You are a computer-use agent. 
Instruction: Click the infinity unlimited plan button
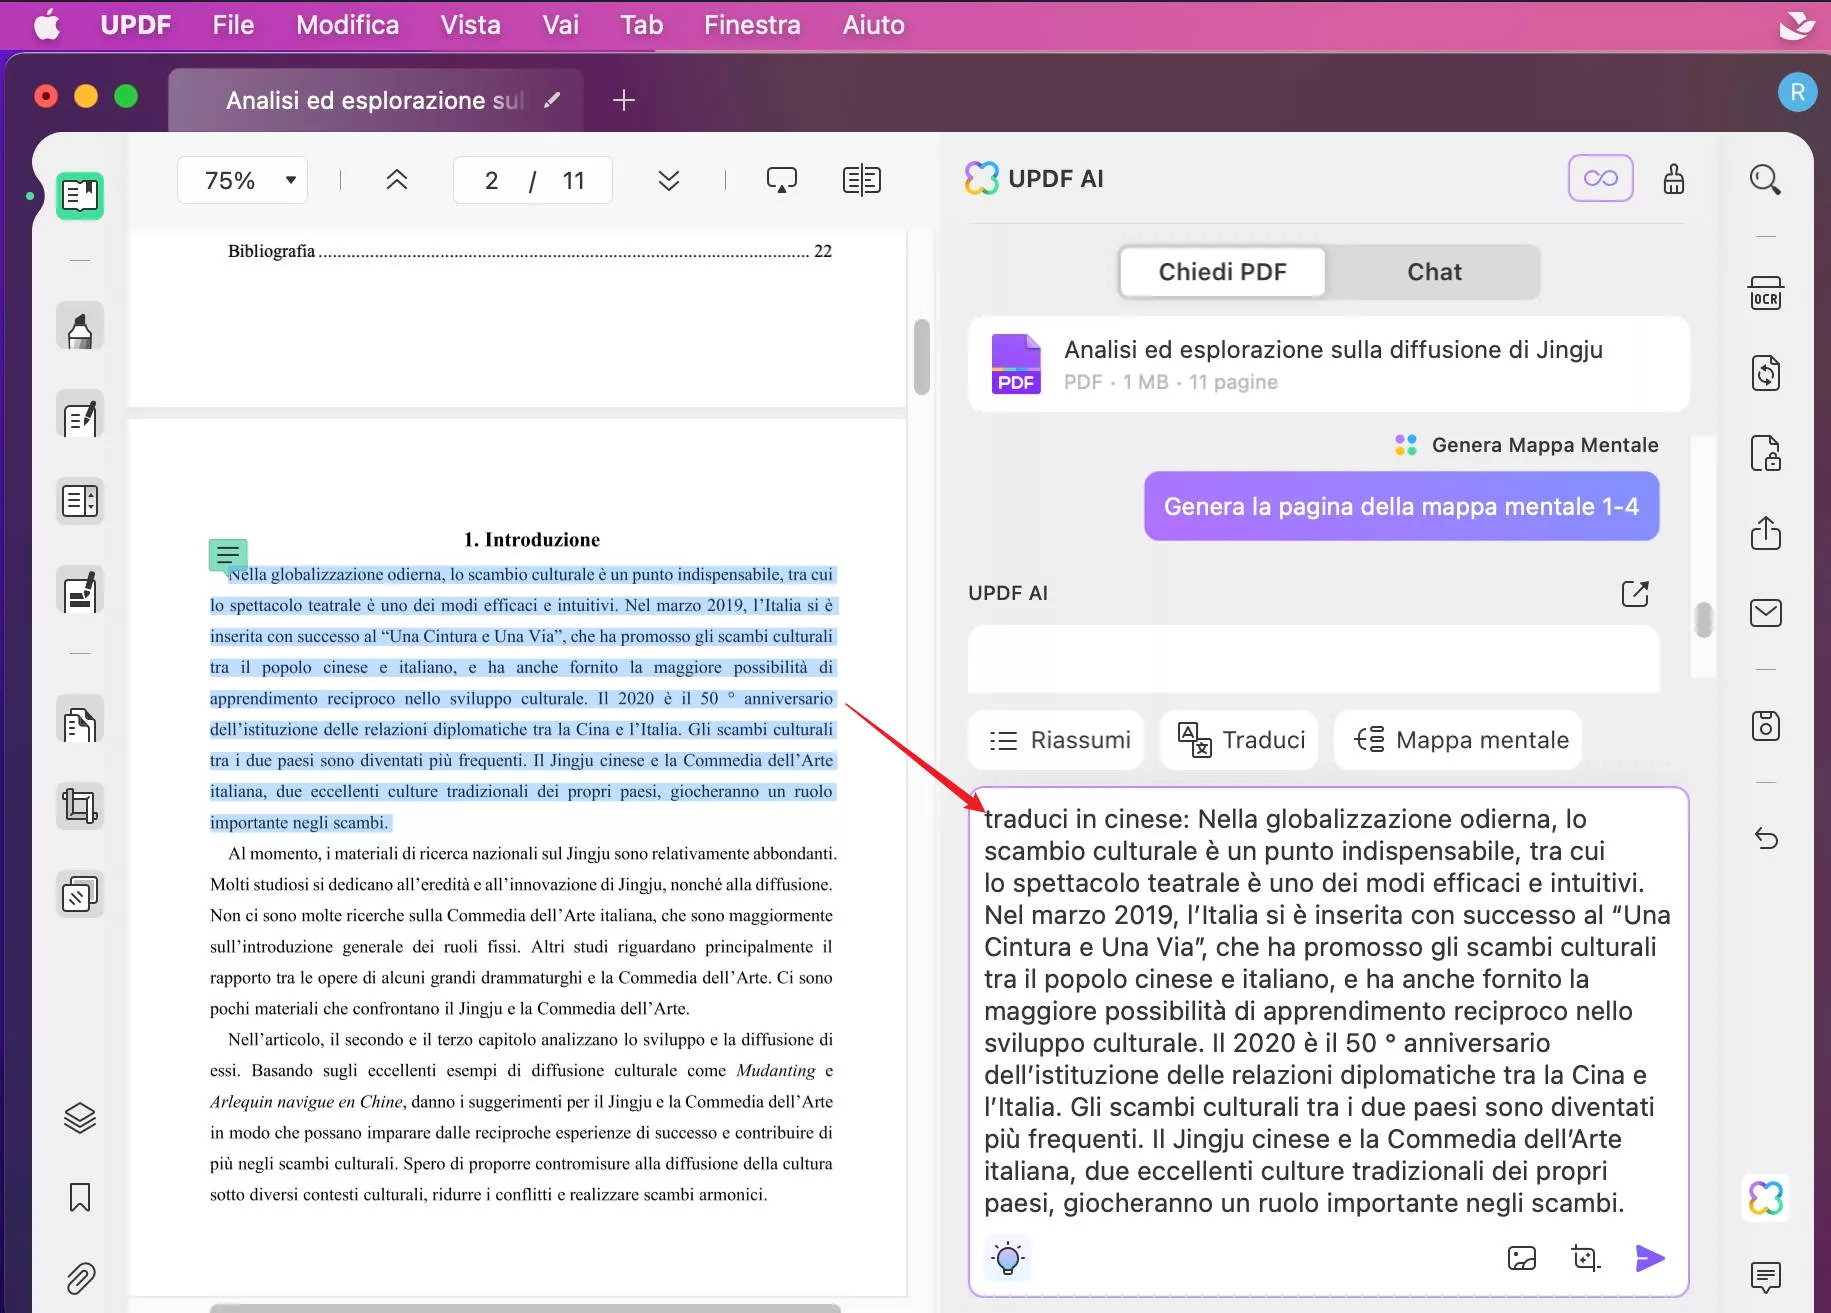1600,178
